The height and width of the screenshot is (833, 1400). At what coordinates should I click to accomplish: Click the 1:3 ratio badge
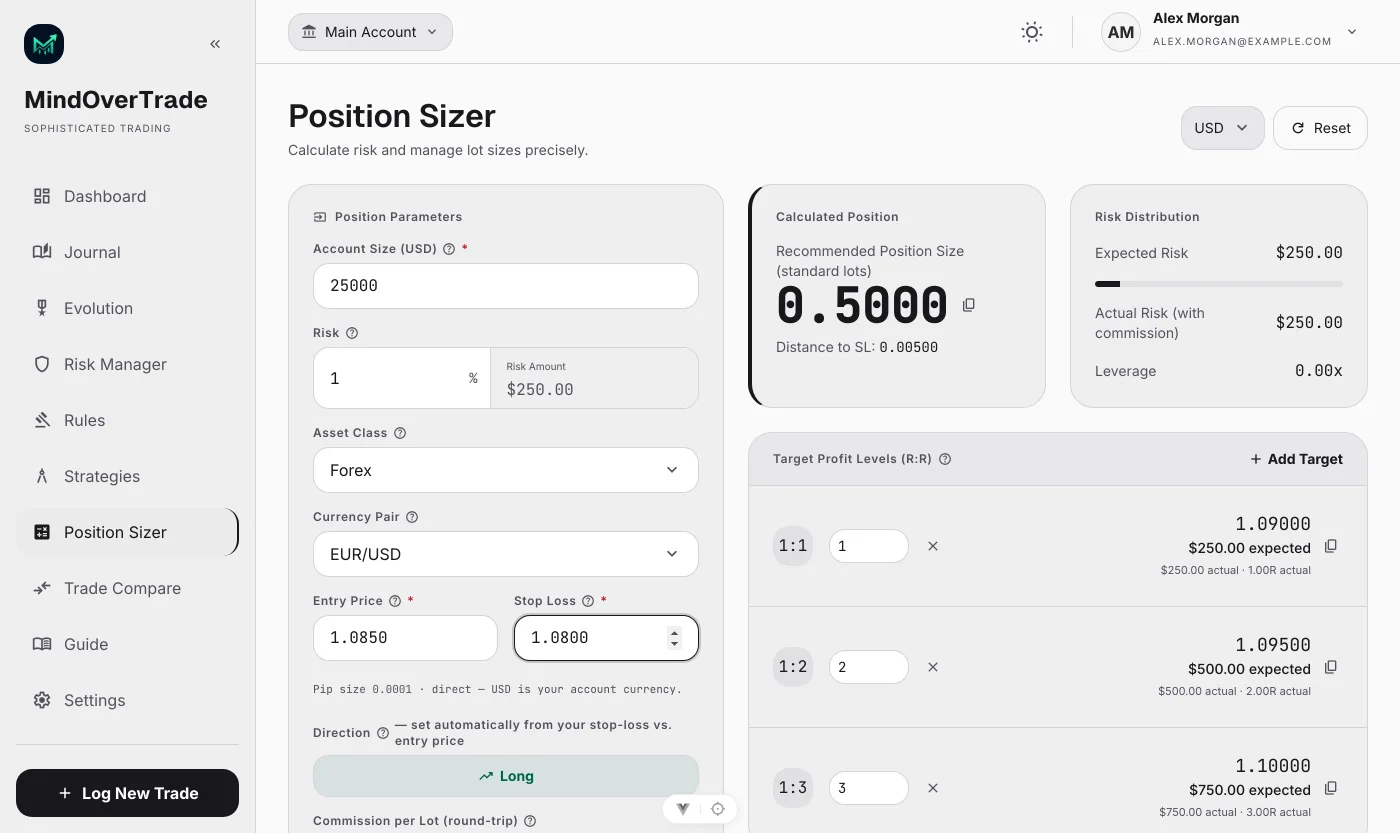793,788
